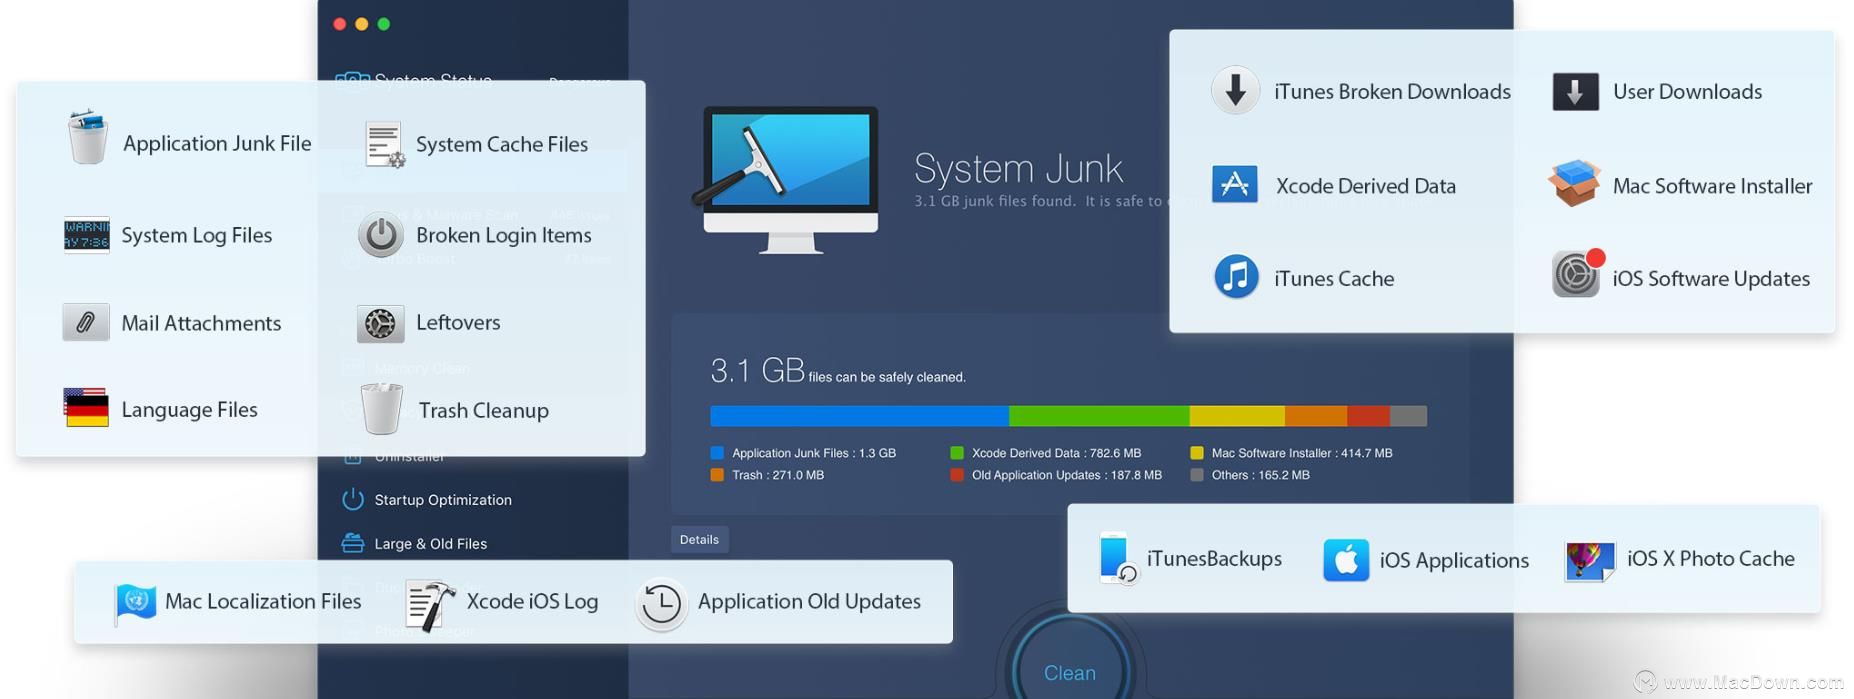Open System Status in the sidebar
The width and height of the screenshot is (1854, 699).
[432, 80]
